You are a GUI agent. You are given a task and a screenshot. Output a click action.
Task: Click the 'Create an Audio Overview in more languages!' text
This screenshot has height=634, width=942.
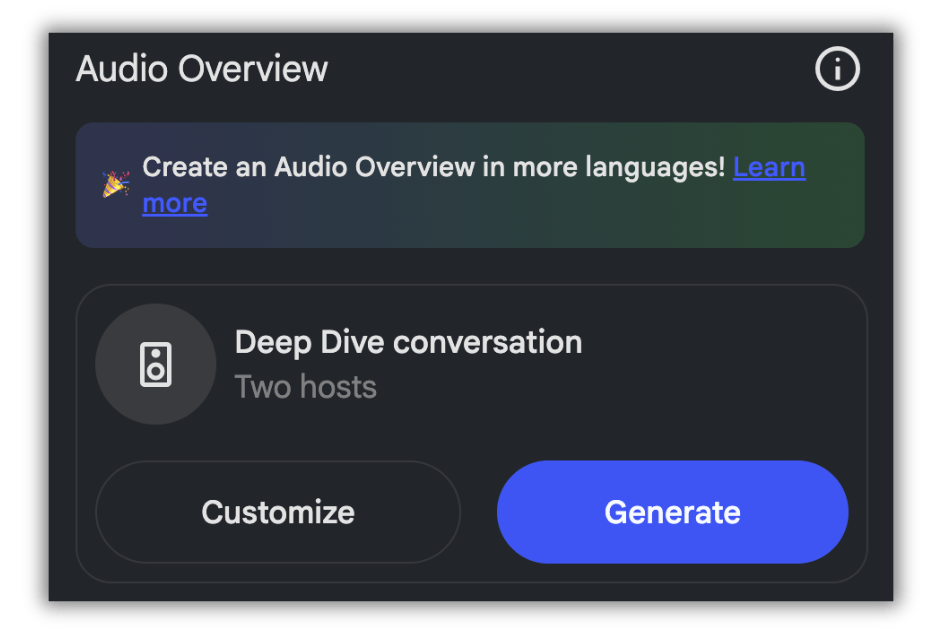[x=434, y=167]
